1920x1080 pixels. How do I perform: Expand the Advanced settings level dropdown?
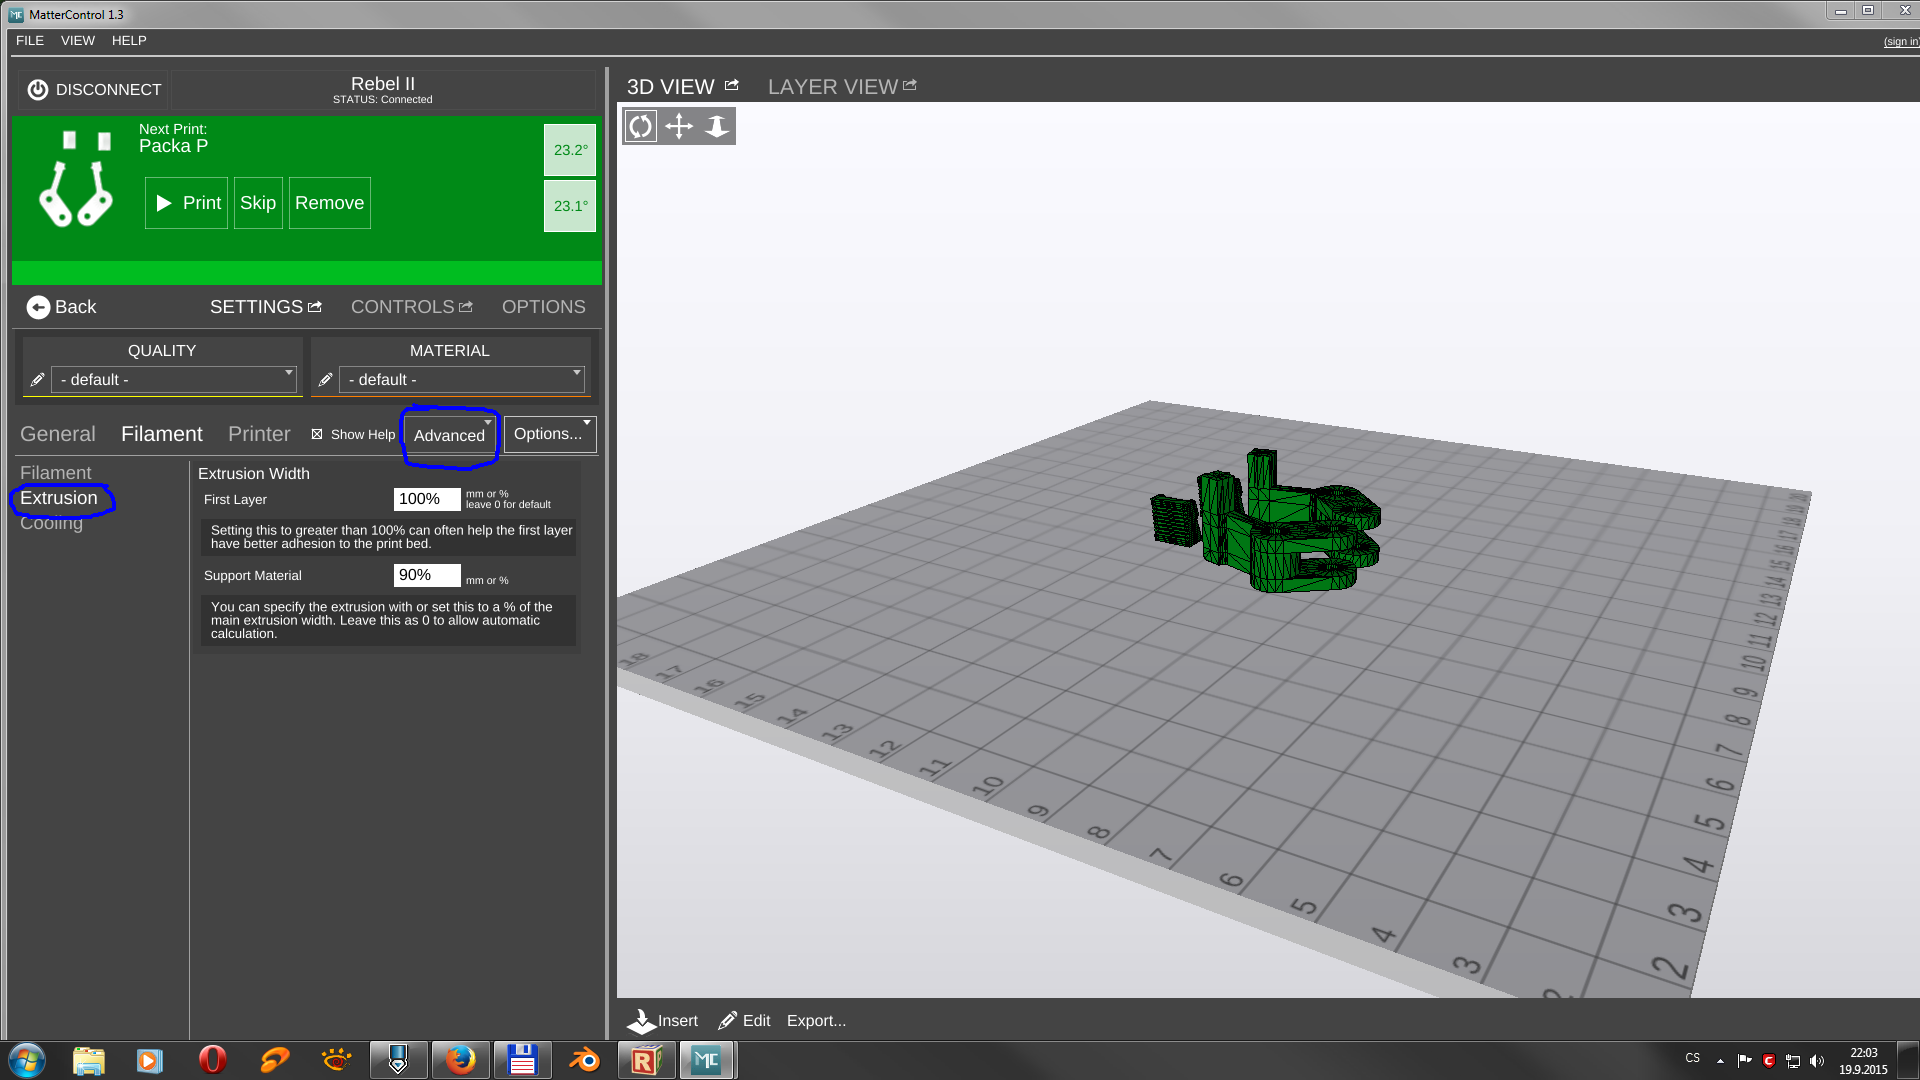[451, 435]
